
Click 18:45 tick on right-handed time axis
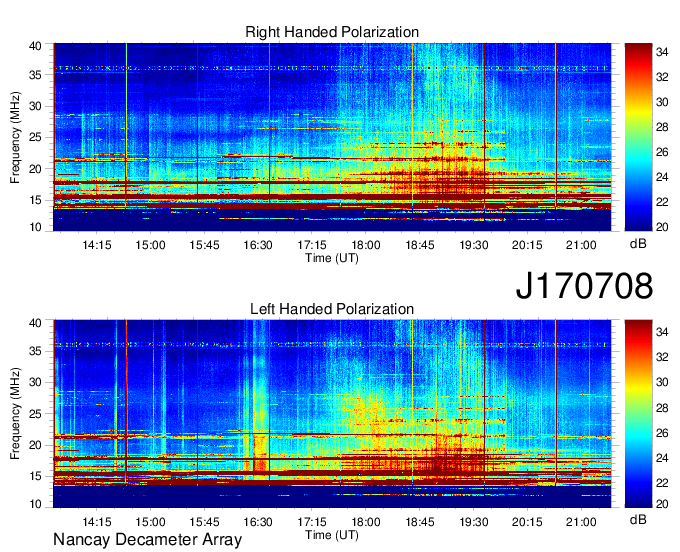[x=420, y=245]
